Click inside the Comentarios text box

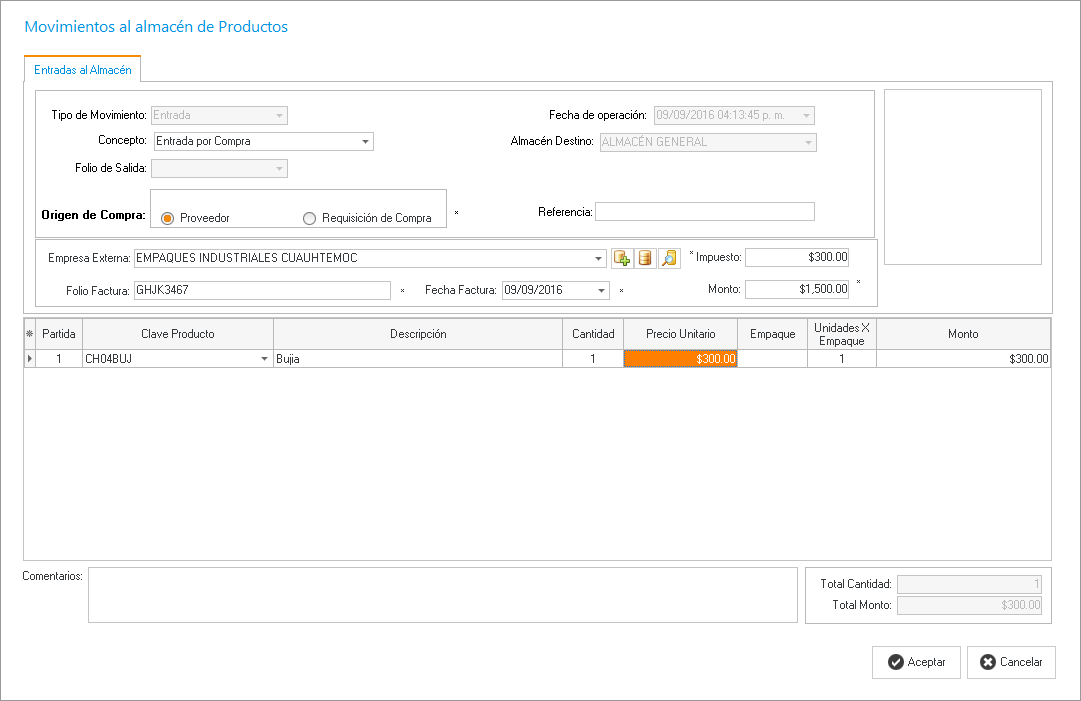(x=442, y=595)
